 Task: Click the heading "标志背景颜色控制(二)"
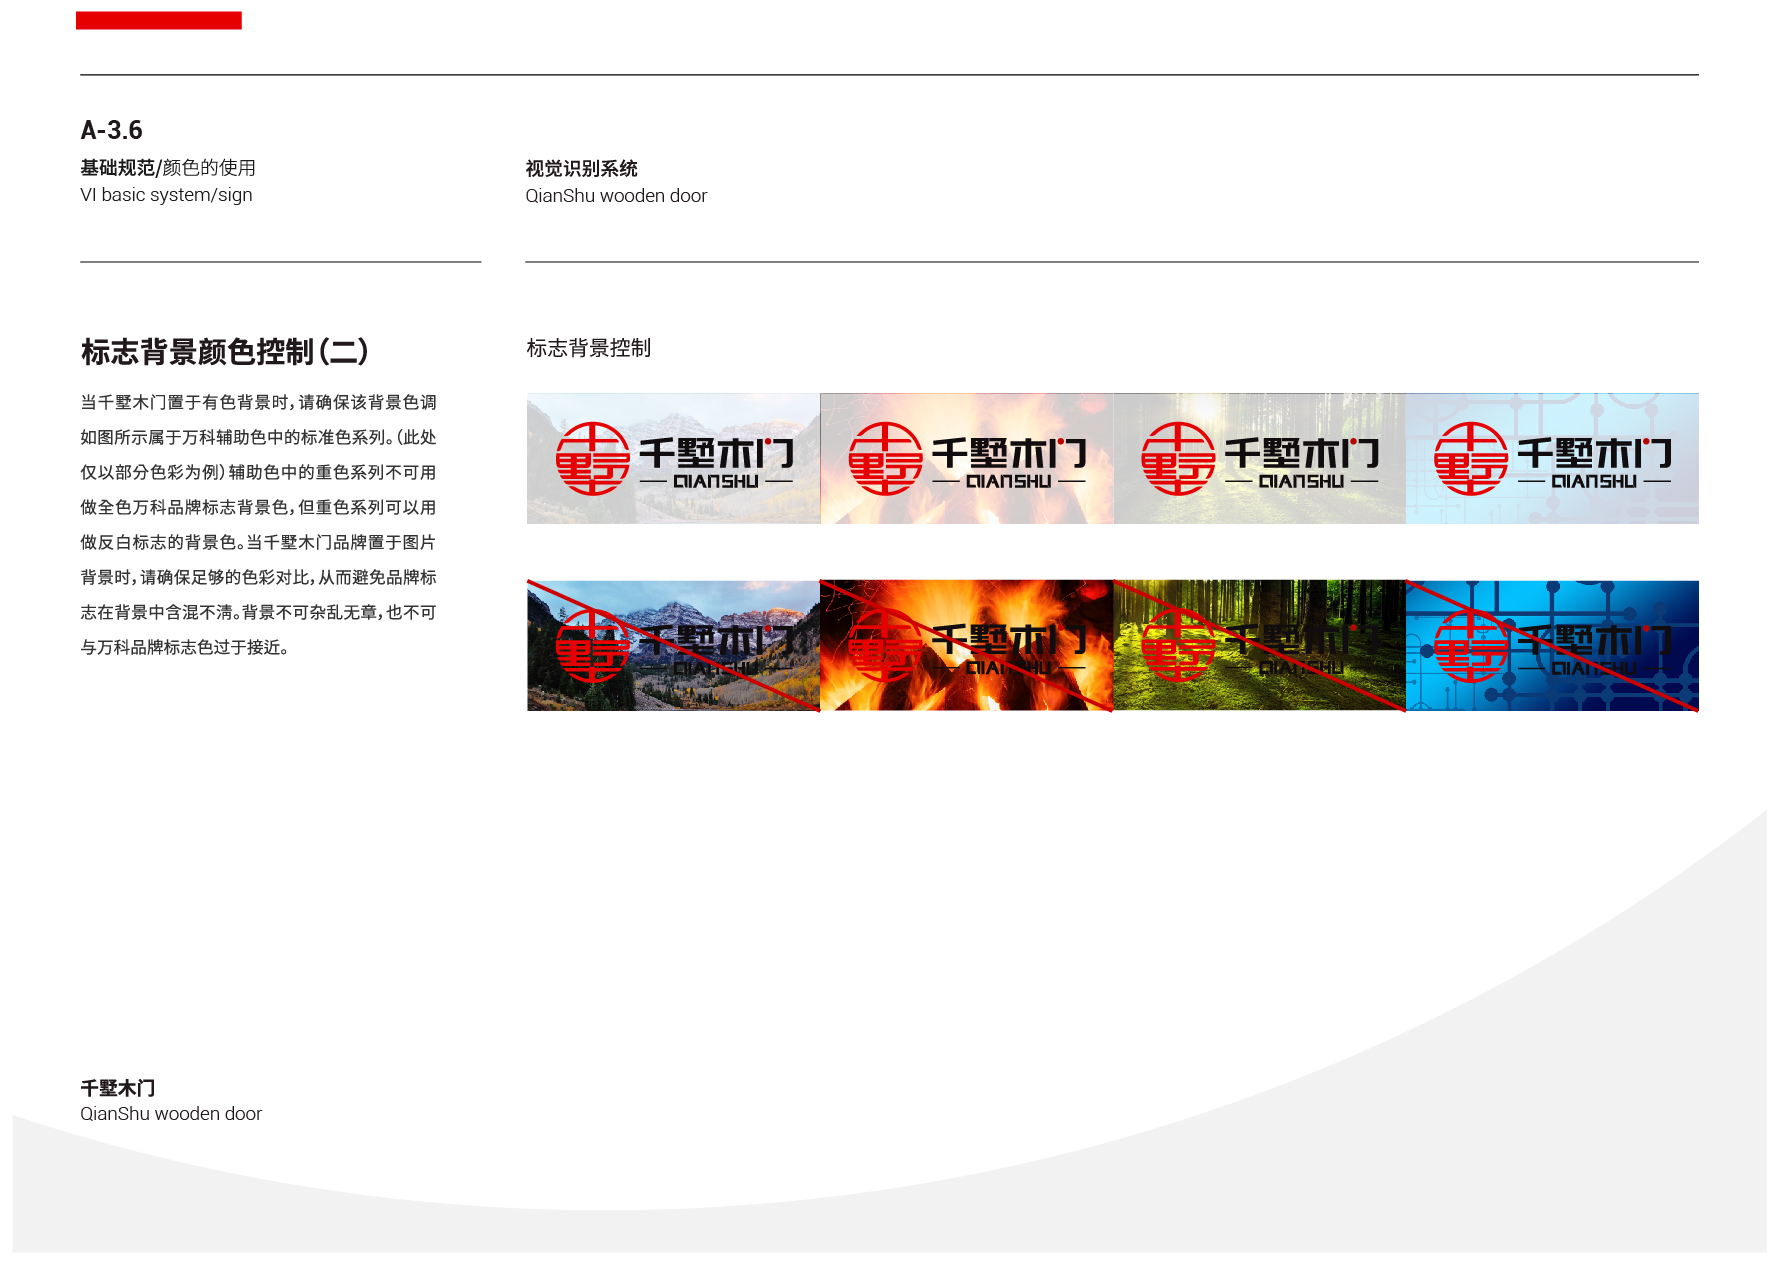pyautogui.click(x=225, y=352)
